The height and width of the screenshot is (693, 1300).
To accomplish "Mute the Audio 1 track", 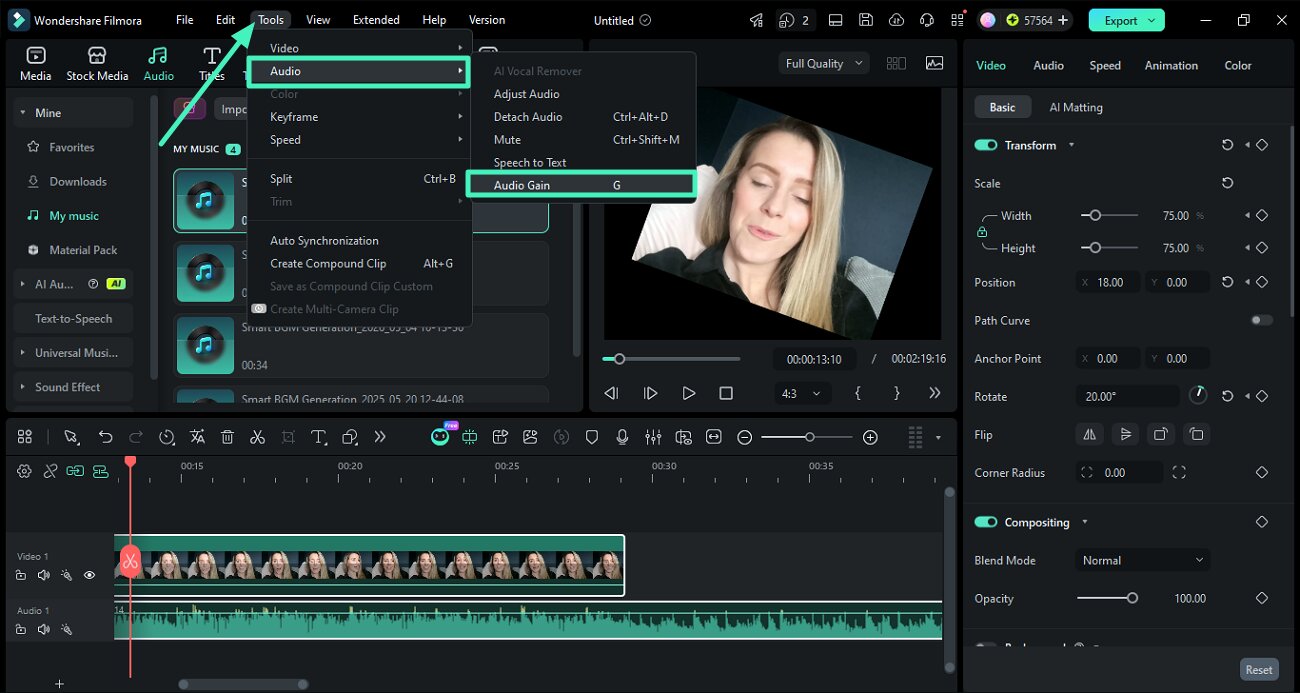I will 43,629.
